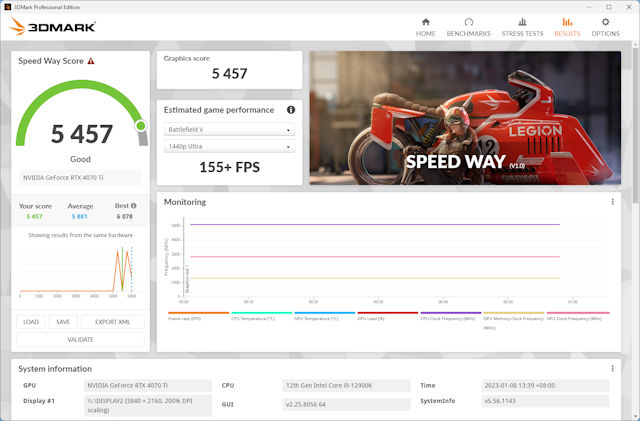Screen dimensions: 640x421
Task: Click the SAVE button
Action: click(63, 322)
